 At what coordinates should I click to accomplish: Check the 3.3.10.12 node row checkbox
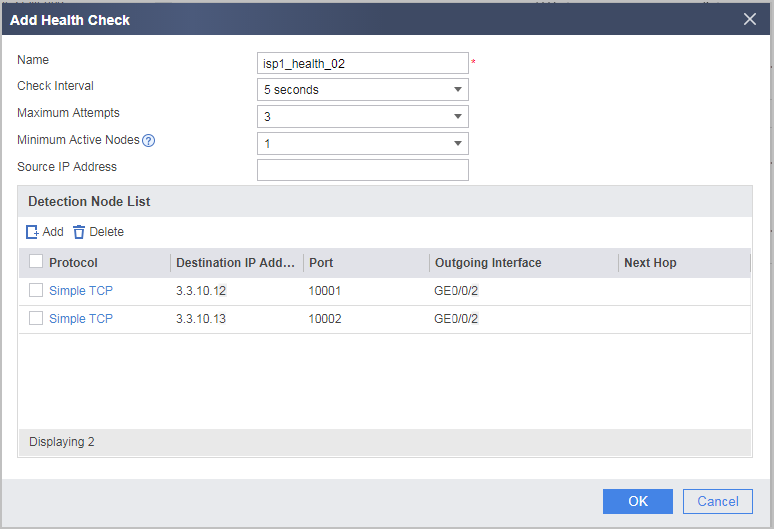[x=36, y=290]
